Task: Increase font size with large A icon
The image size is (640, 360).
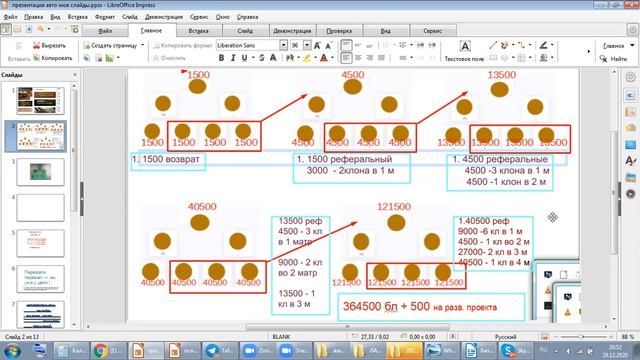Action: click(x=317, y=45)
